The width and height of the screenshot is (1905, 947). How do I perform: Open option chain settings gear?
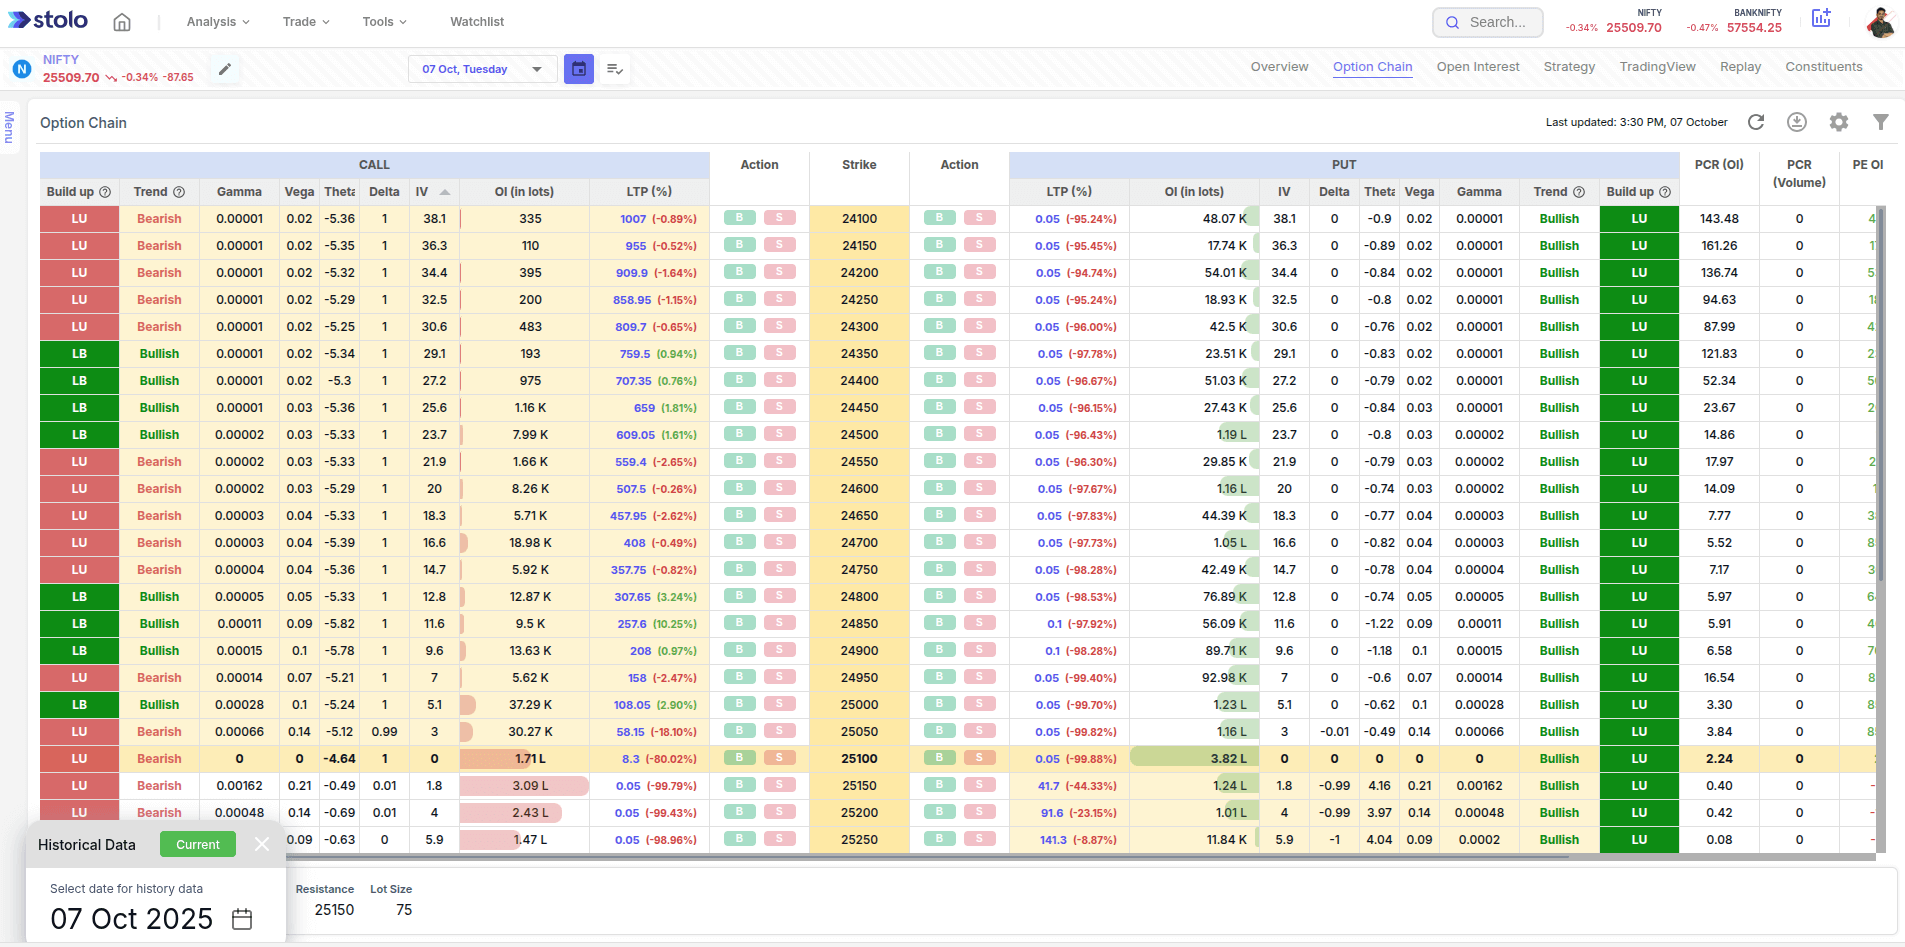tap(1839, 122)
